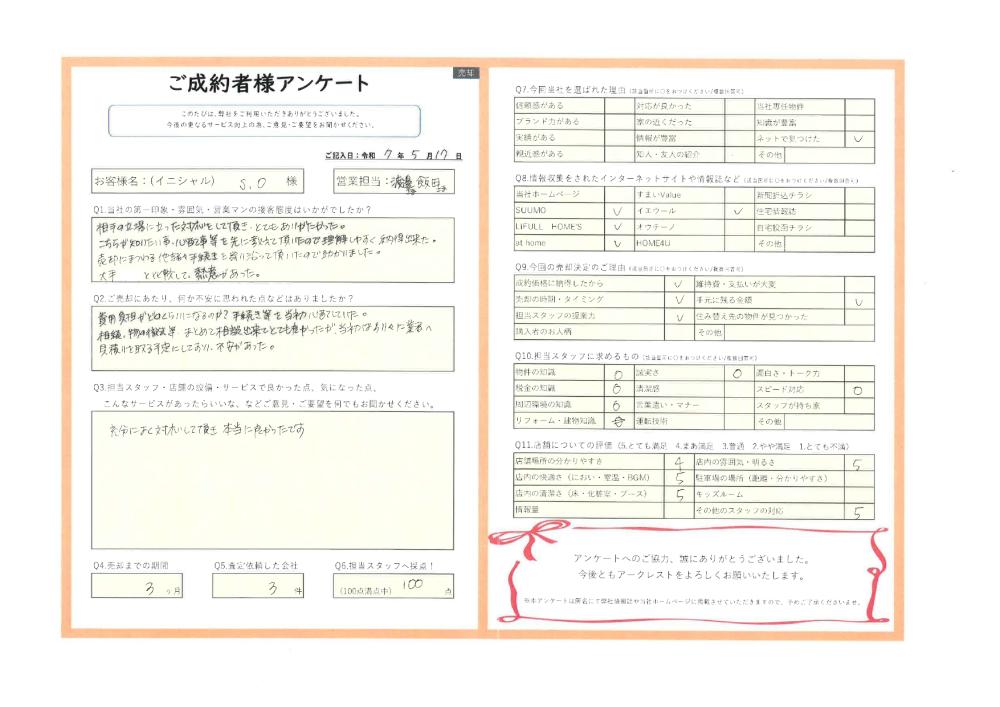
Task: Toggle the 購入者のお人柄 checkbox cell
Action: click(x=679, y=332)
